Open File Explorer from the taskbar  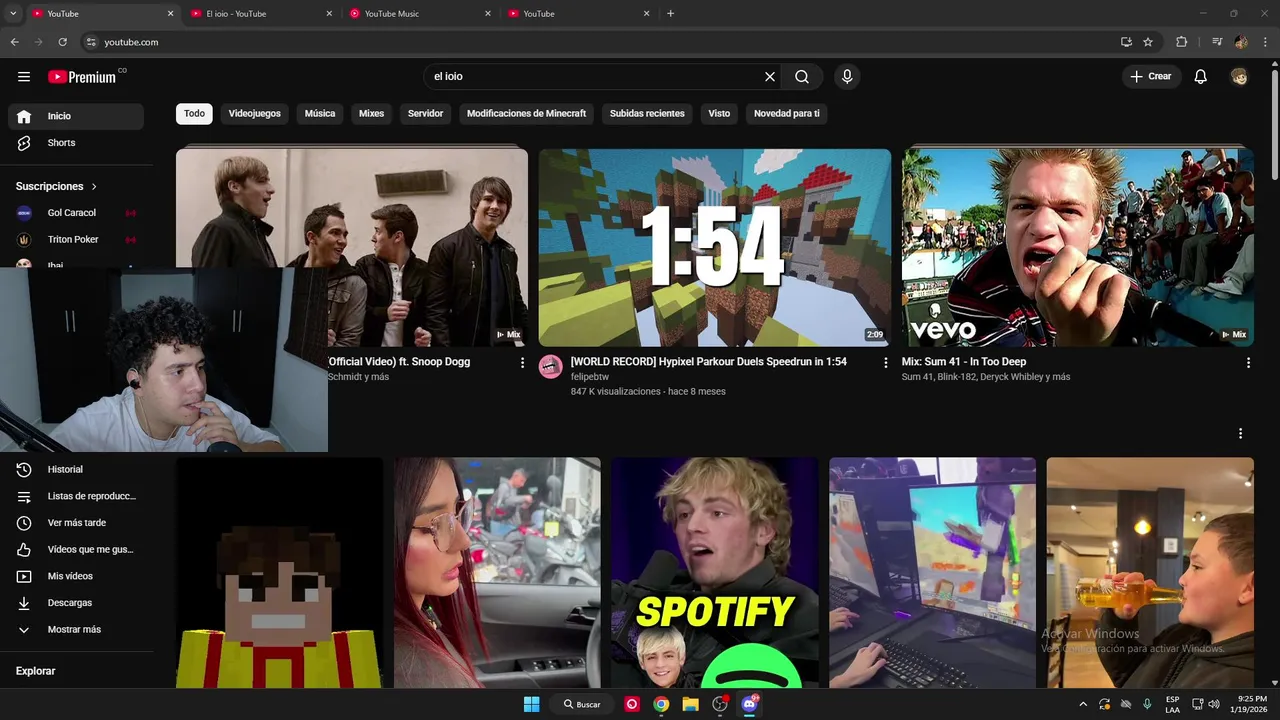[690, 704]
